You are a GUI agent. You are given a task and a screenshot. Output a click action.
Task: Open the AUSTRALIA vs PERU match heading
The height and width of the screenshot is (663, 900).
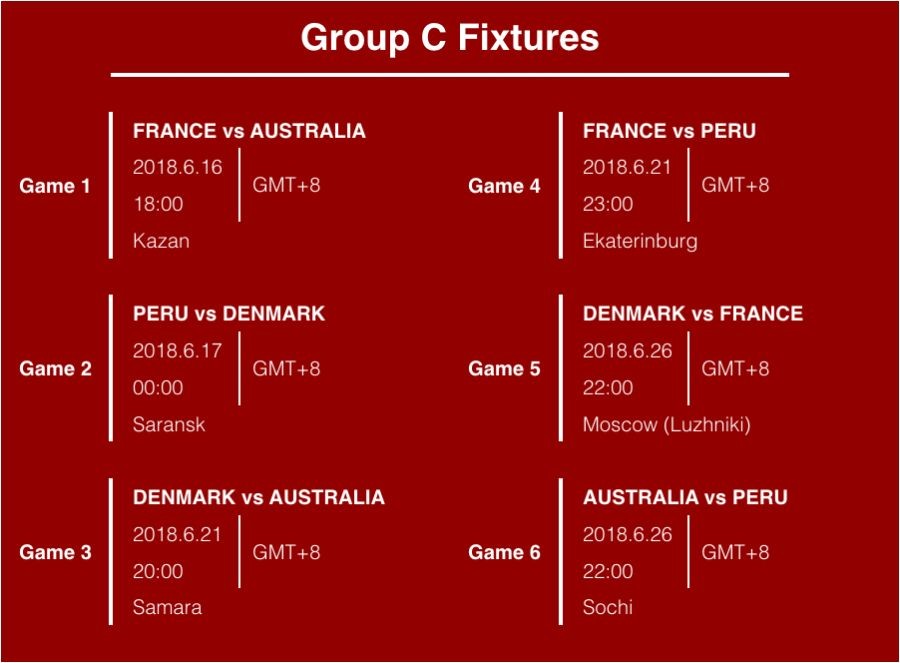(x=685, y=497)
